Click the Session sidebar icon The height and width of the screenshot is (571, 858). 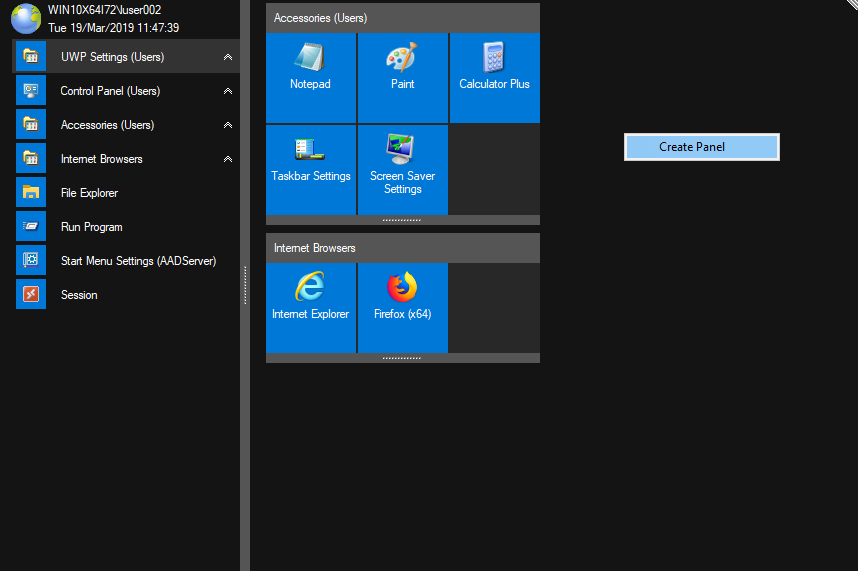pyautogui.click(x=31, y=295)
